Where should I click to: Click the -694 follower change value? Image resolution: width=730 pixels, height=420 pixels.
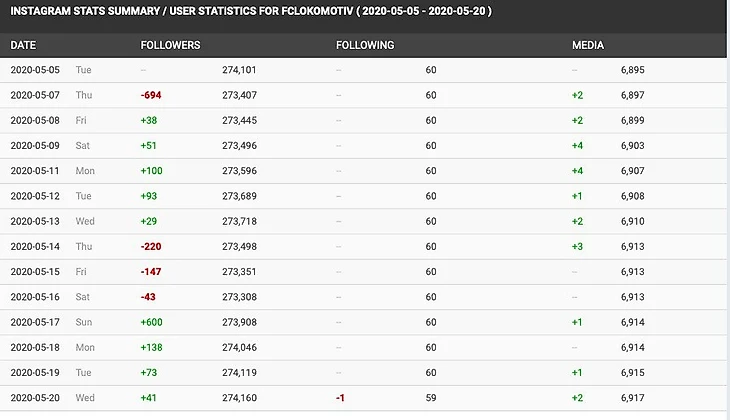[152, 95]
